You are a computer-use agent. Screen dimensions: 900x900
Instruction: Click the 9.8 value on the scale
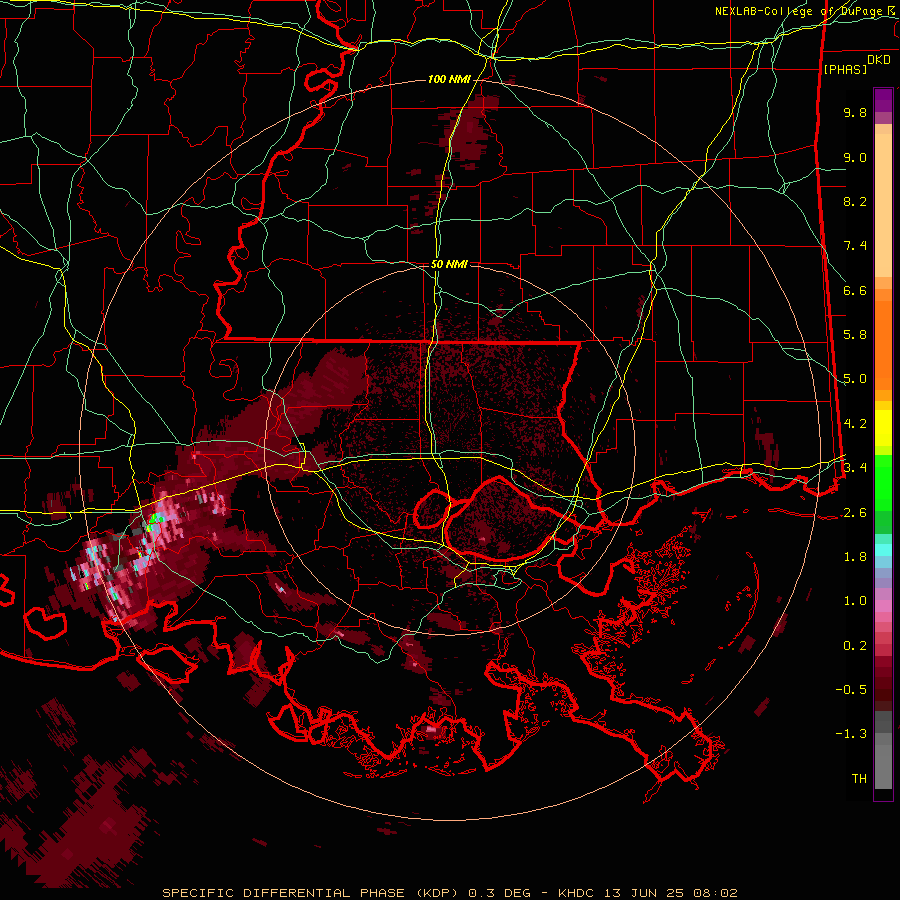(x=855, y=112)
